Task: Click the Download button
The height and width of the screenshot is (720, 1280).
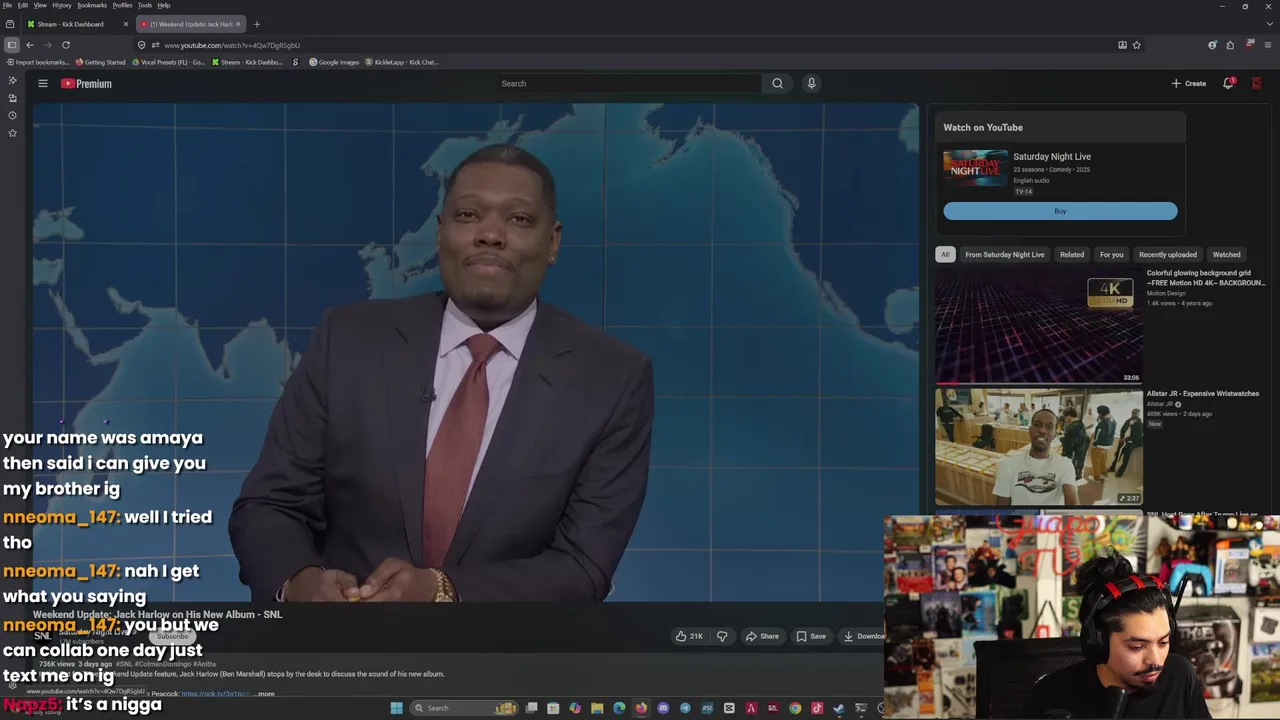Action: [x=864, y=636]
